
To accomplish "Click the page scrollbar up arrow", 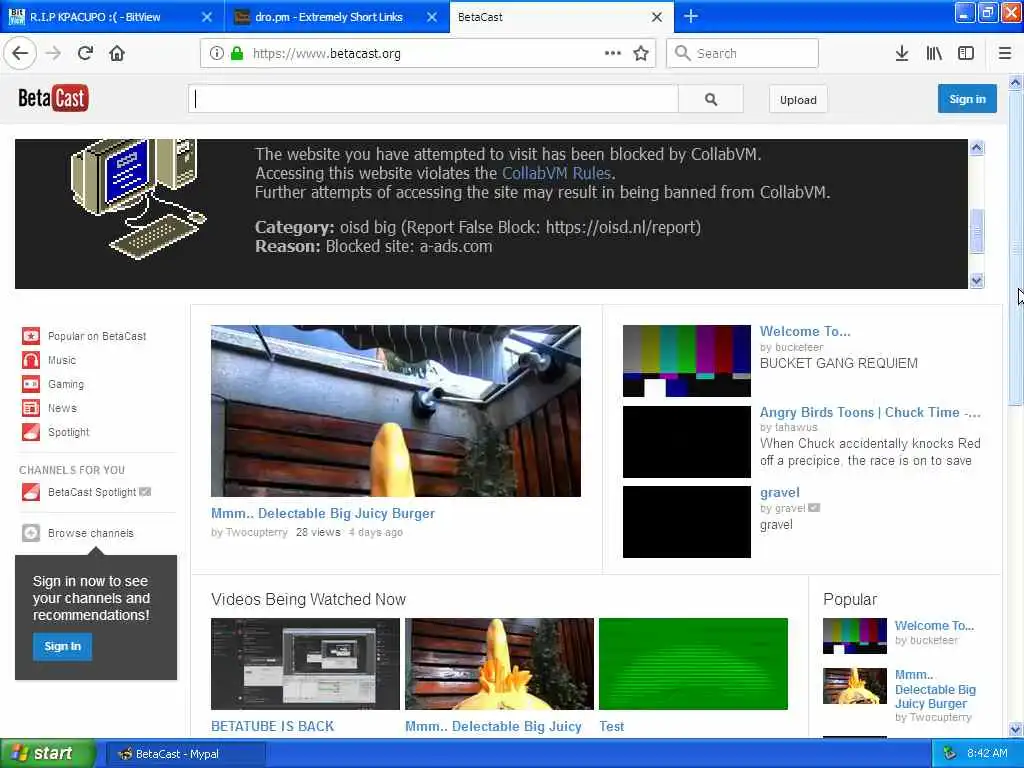I will tap(1016, 83).
